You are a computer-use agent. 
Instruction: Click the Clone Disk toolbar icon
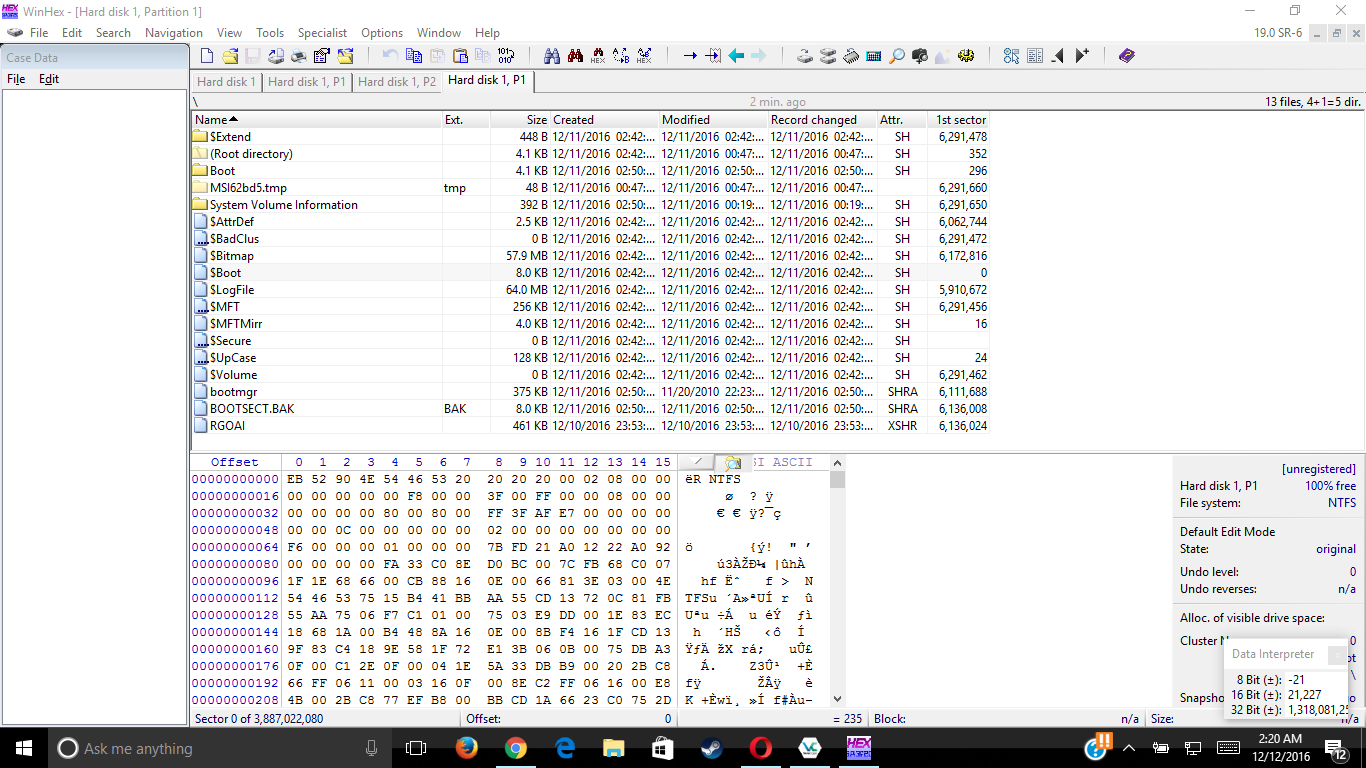[828, 56]
